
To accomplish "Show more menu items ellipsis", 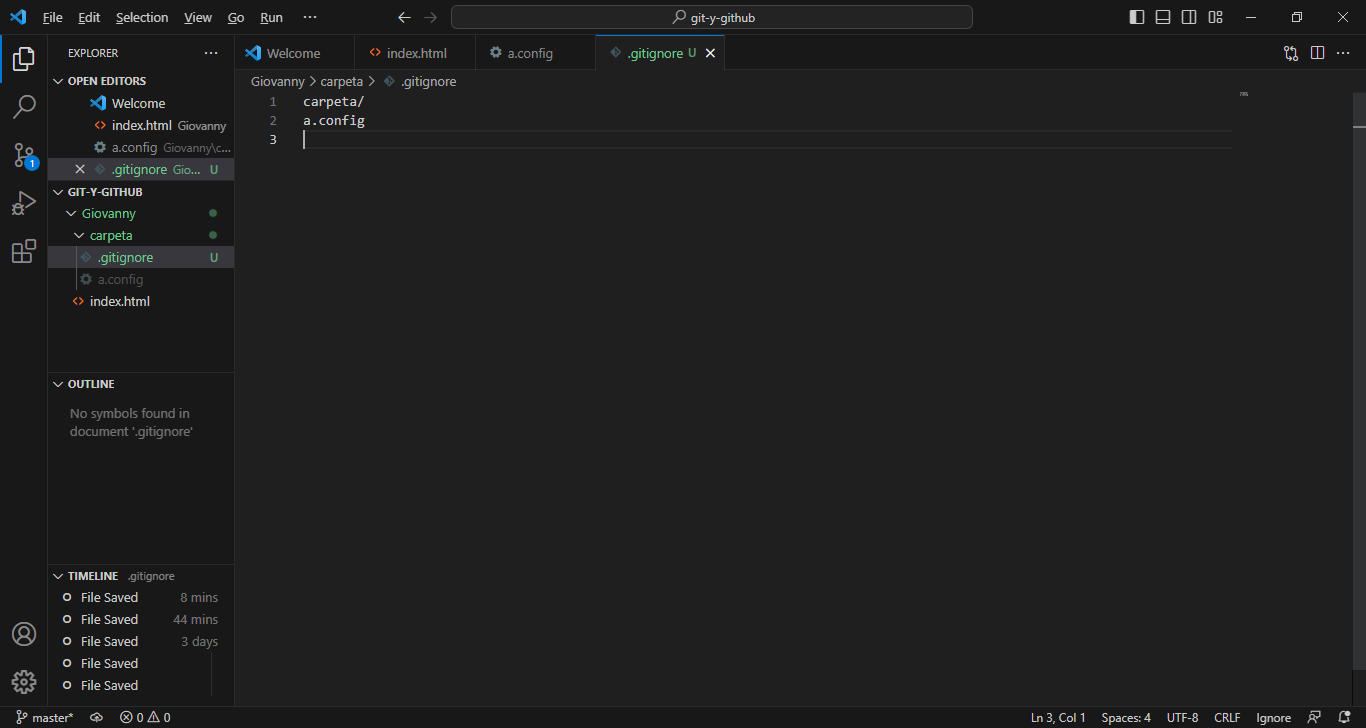I will [x=309, y=17].
